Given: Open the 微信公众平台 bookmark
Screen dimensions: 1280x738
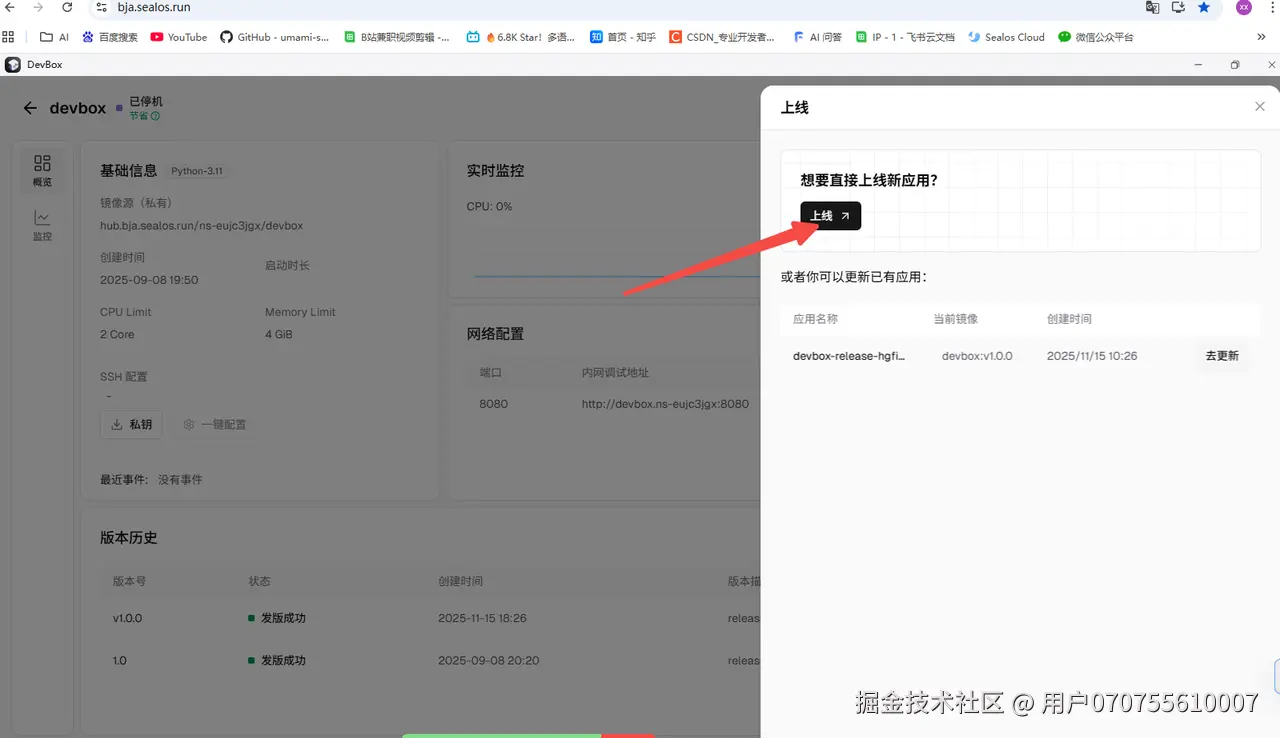Looking at the screenshot, I should tap(1096, 37).
